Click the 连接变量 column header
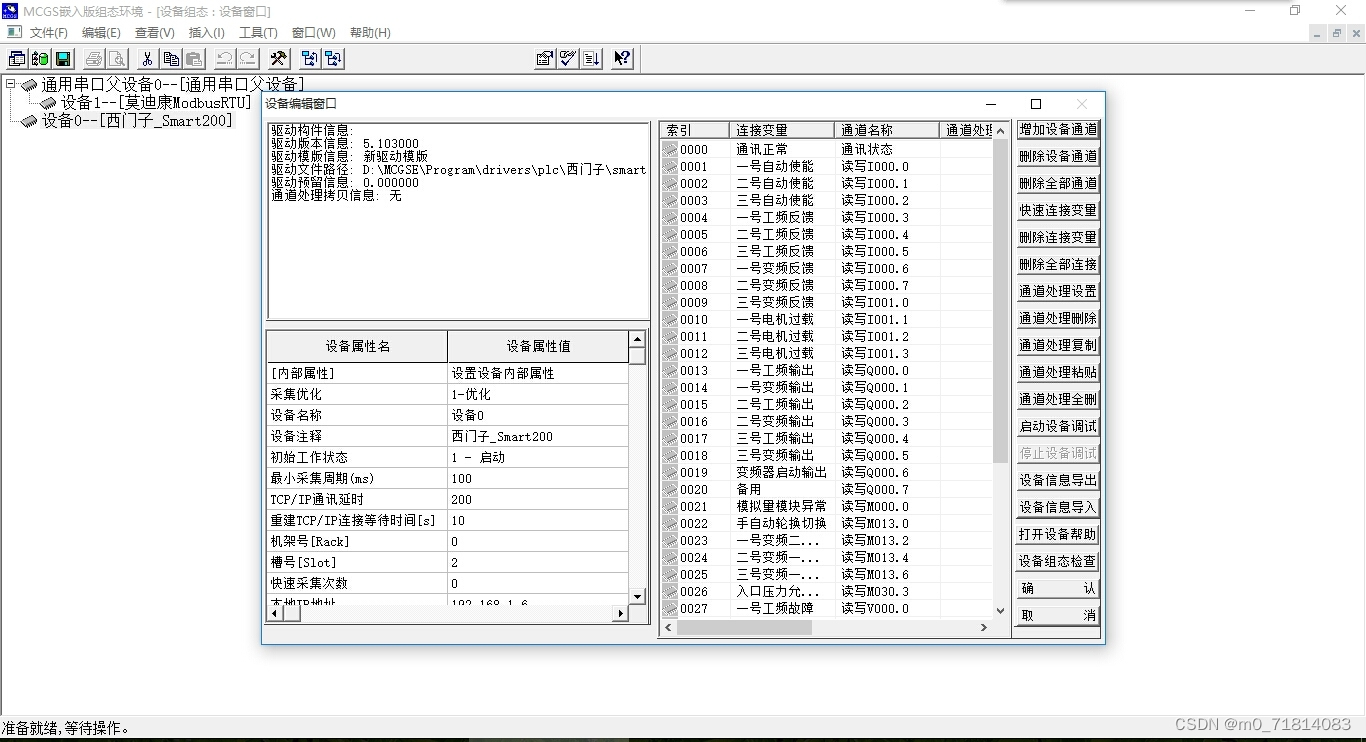1366x742 pixels. point(783,130)
